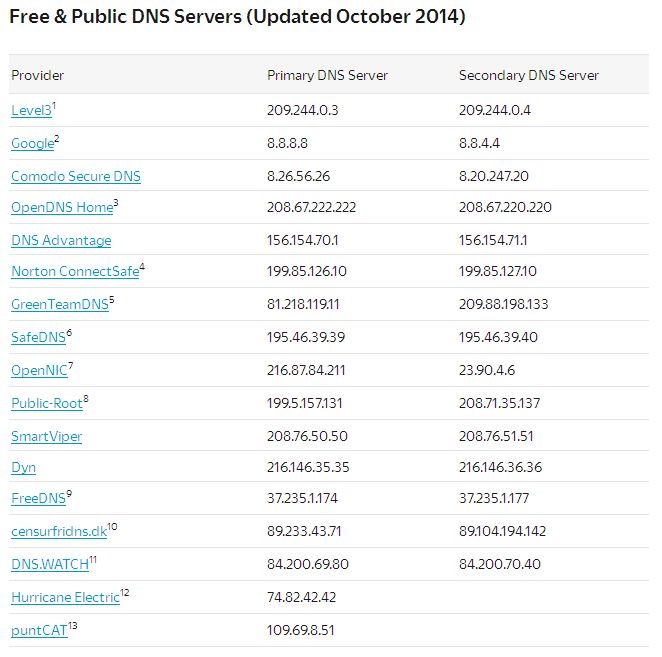Select secondary address 209.244.0.4
This screenshot has width=662, height=657.
click(495, 110)
